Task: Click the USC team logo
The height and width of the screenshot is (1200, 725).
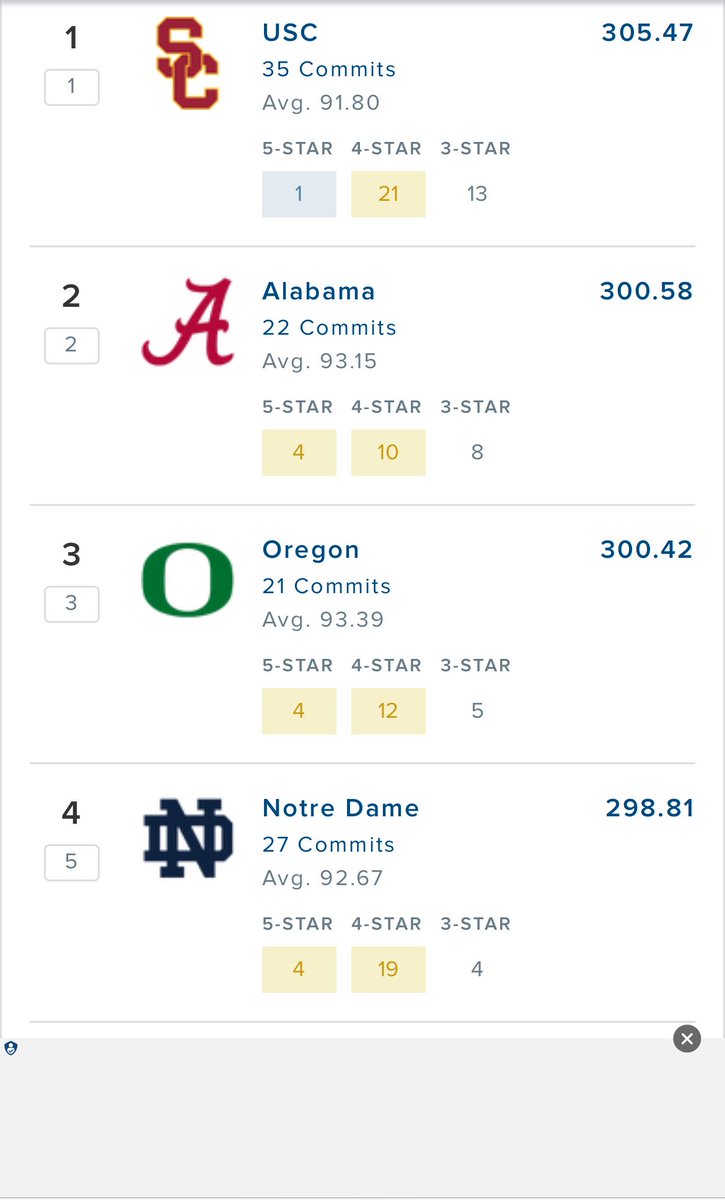Action: (187, 64)
